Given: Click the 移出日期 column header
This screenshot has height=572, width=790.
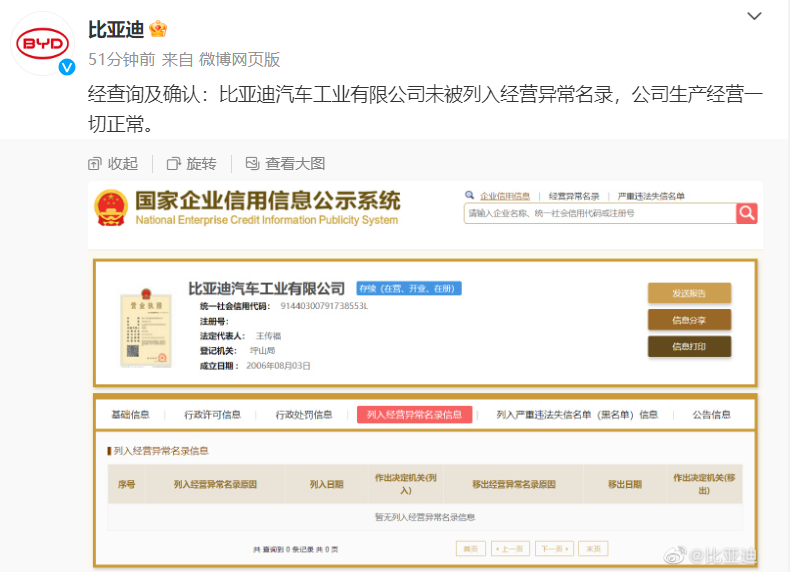Looking at the screenshot, I should pos(625,484).
